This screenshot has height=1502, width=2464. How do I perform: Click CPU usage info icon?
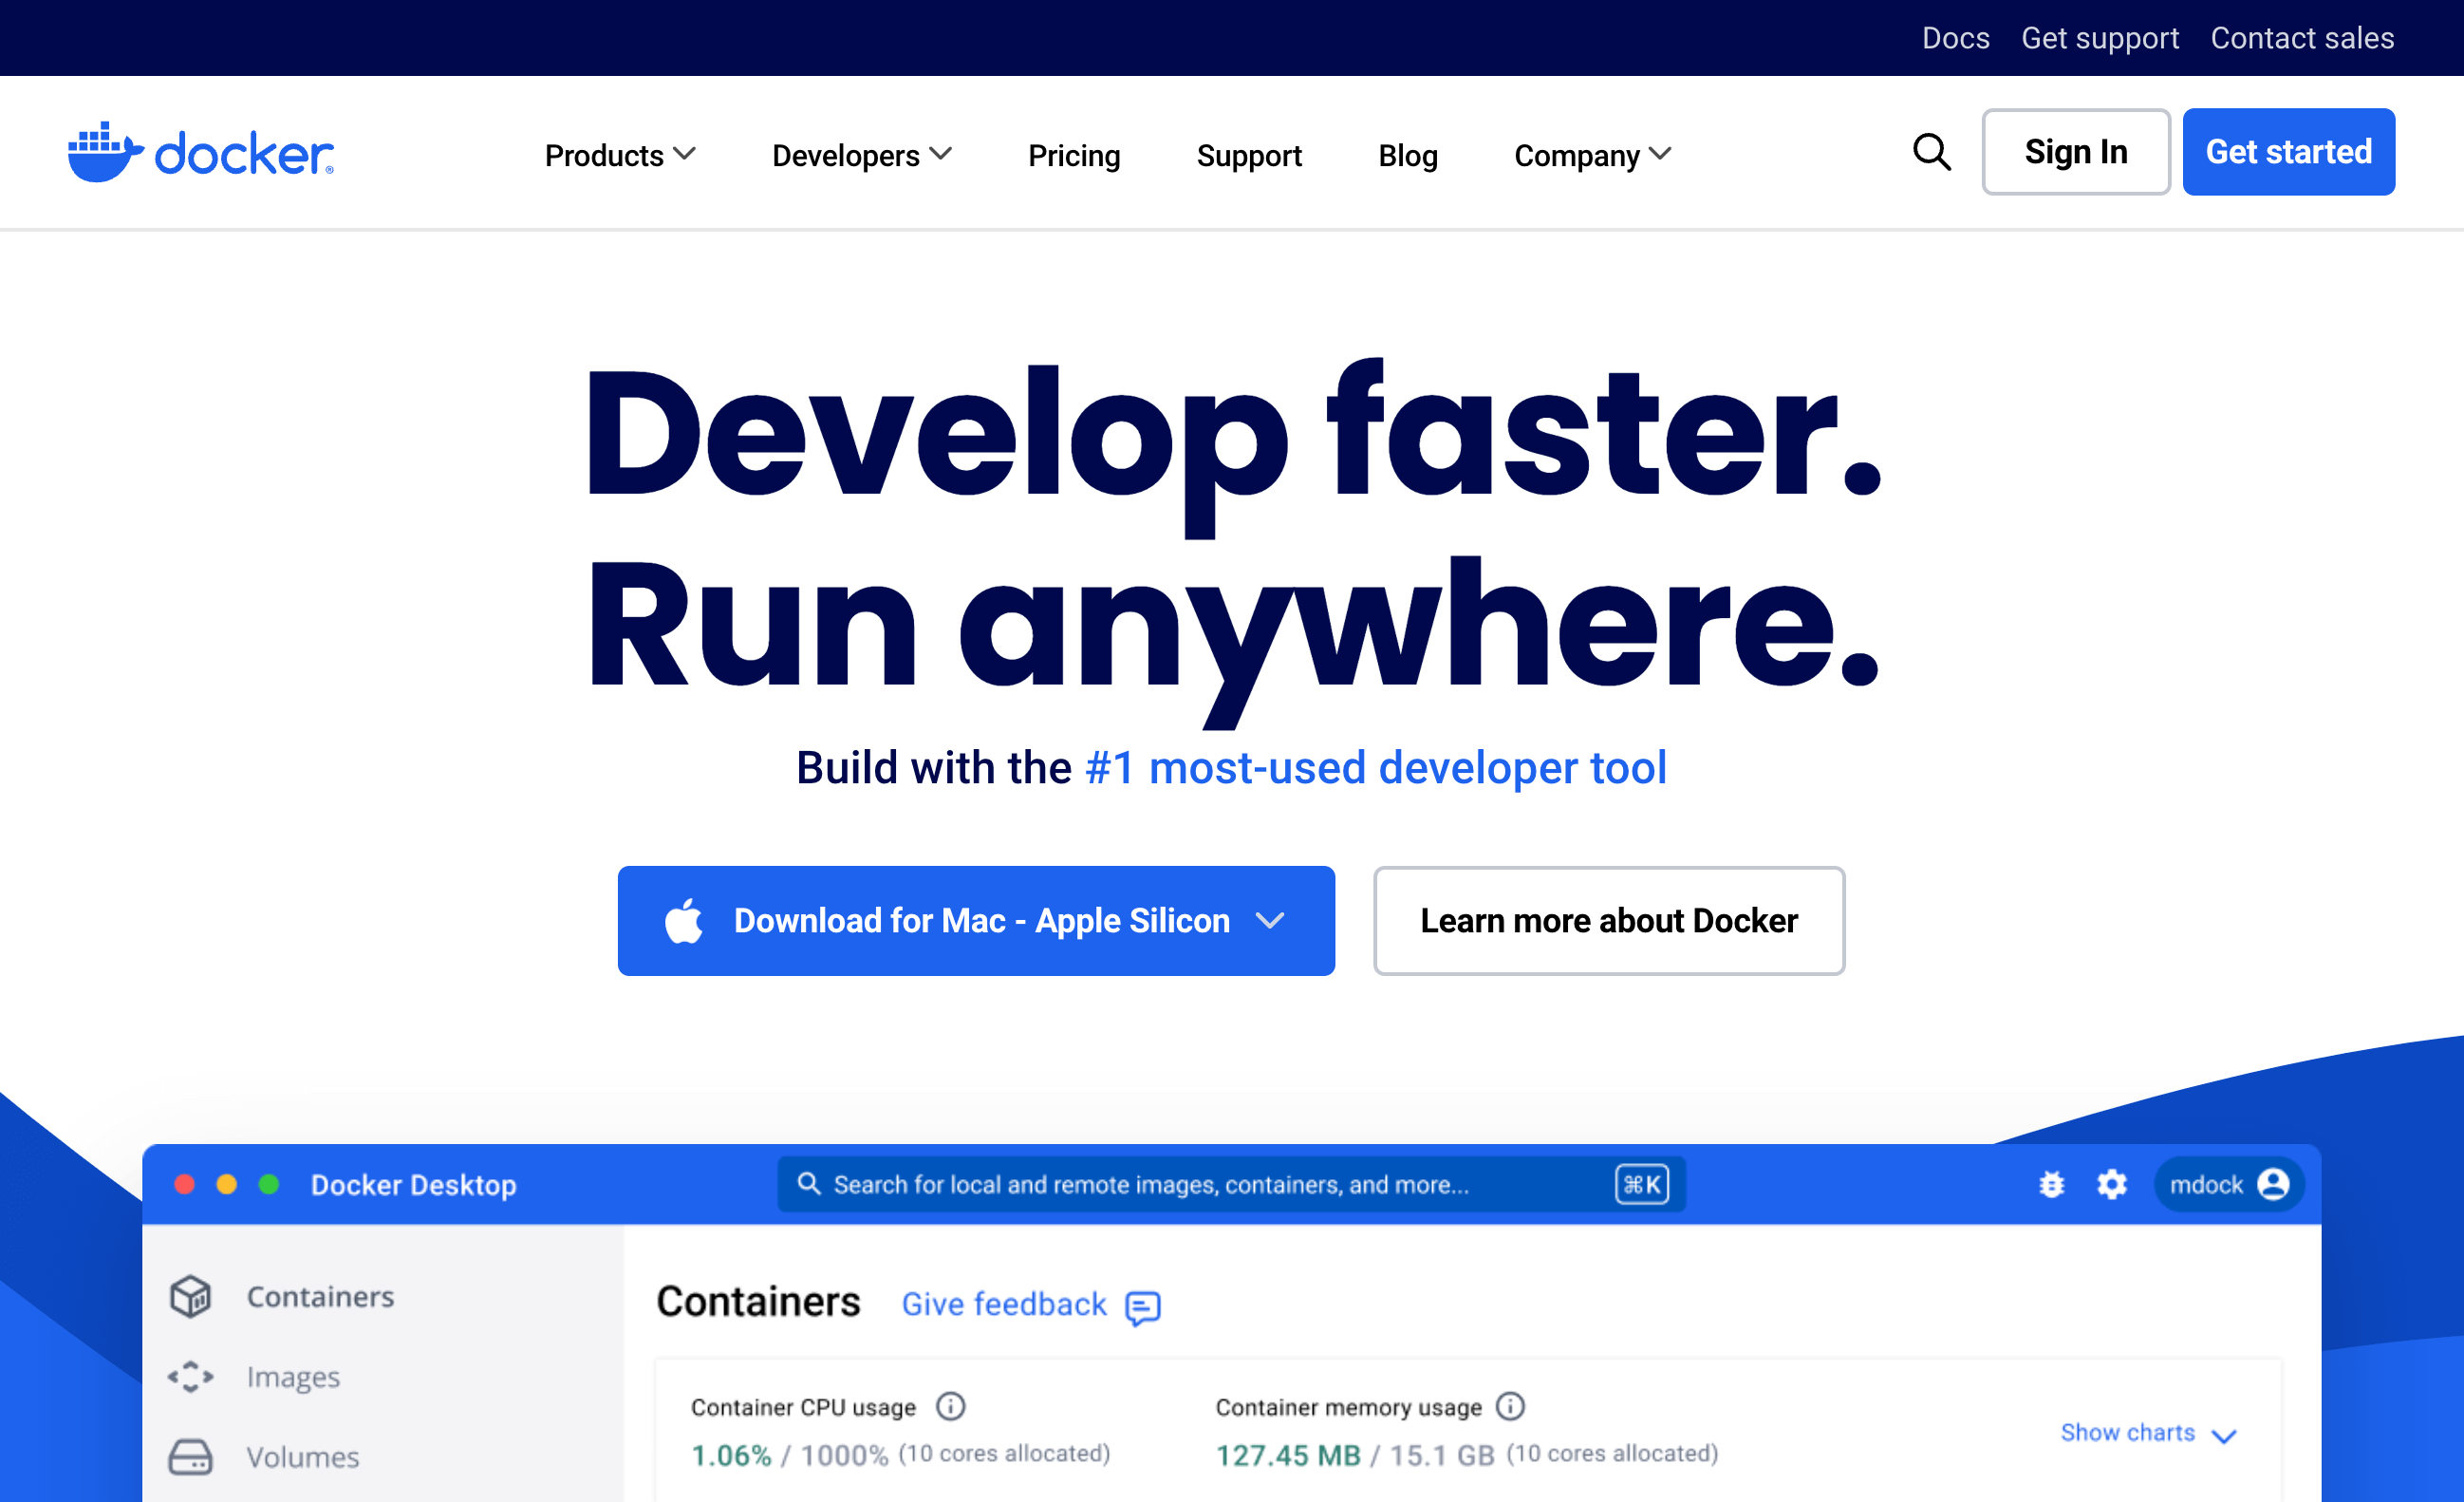(x=950, y=1406)
